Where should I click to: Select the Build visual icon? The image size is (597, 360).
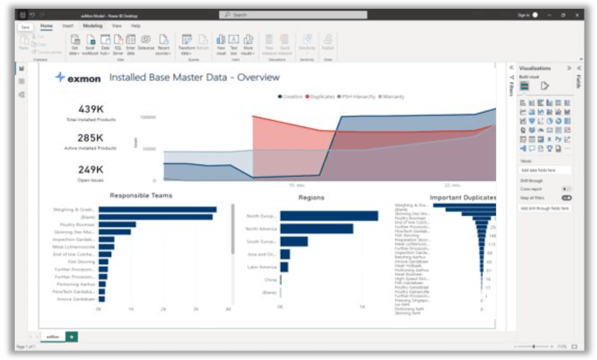point(525,86)
